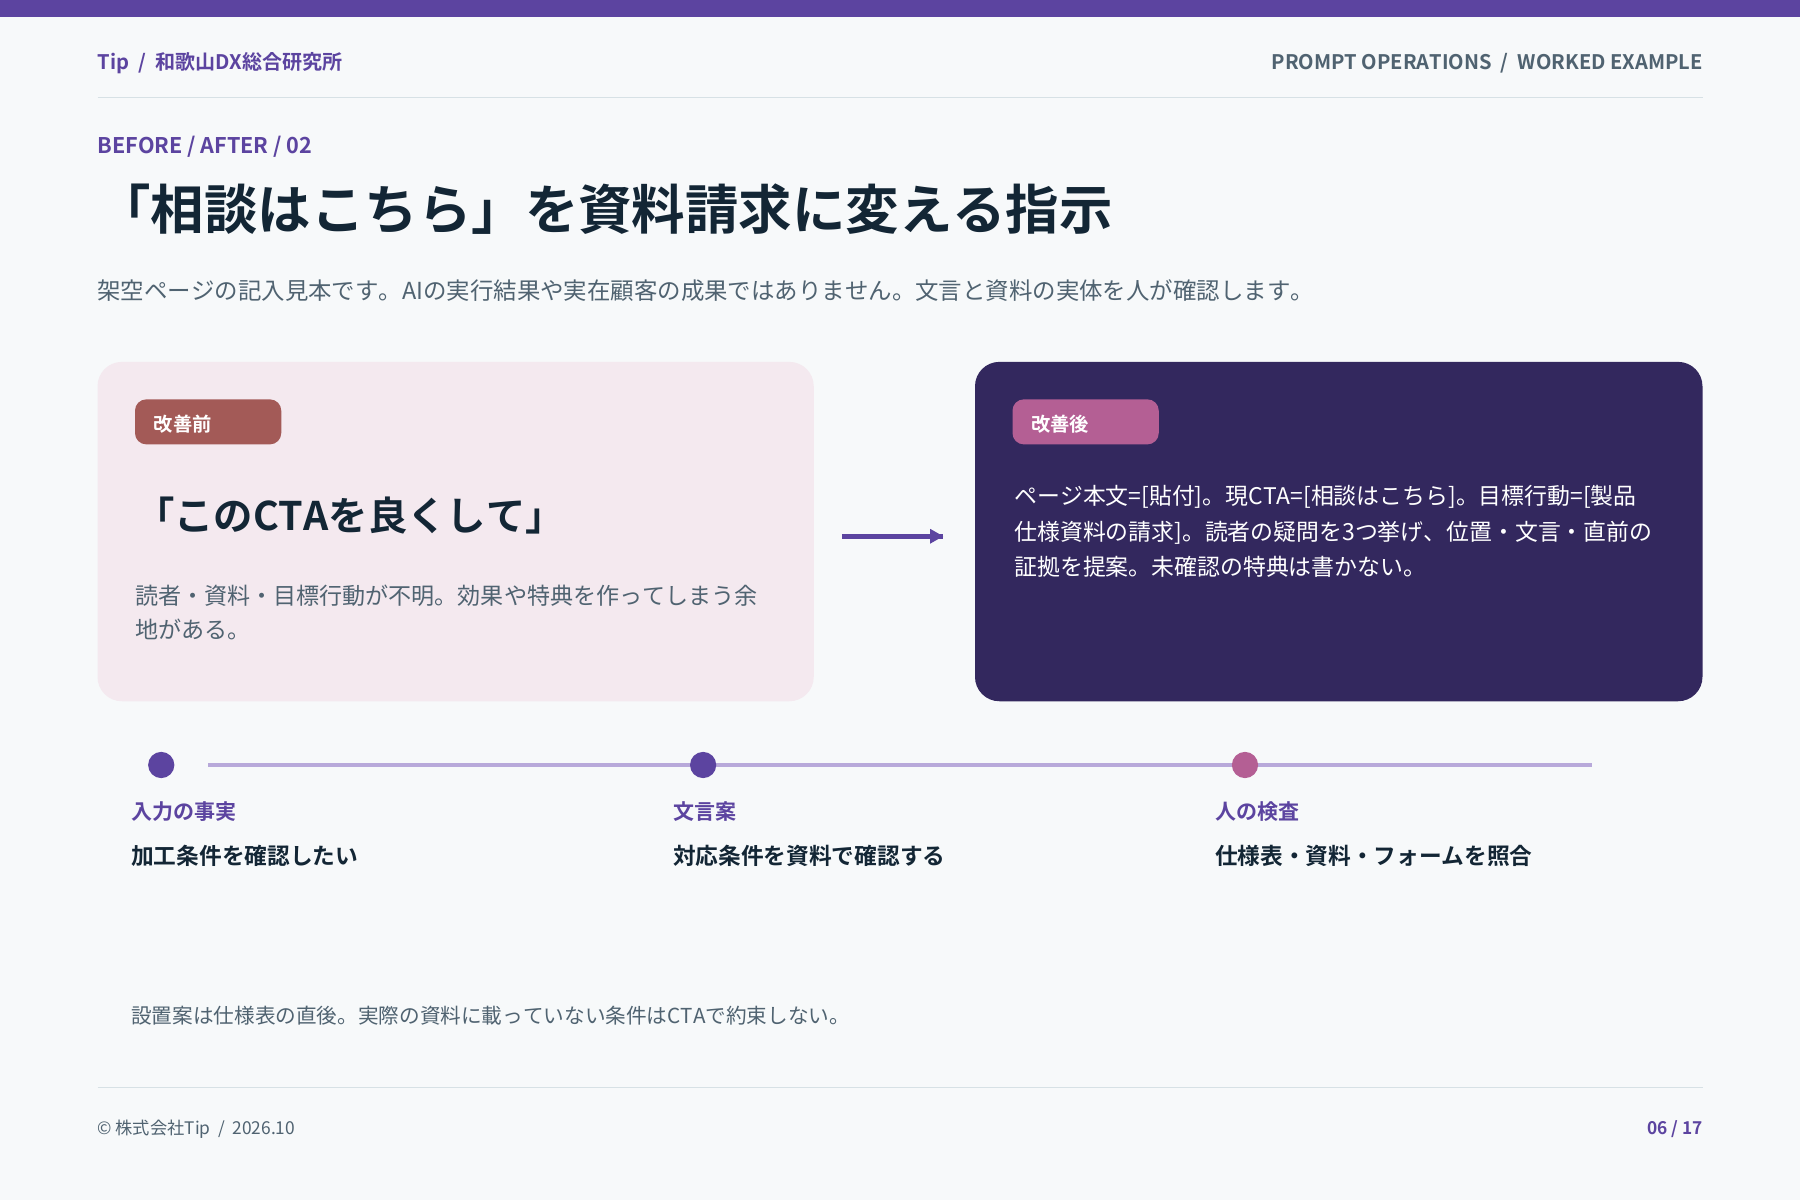Click the footer © 株式会社Tip / 2026.10
1800x1200 pixels.
click(x=196, y=1128)
